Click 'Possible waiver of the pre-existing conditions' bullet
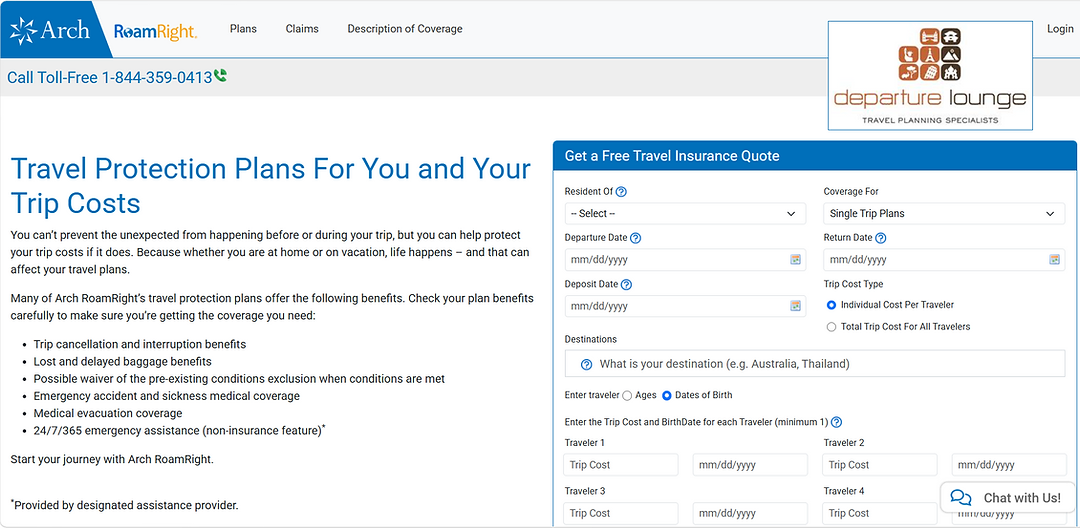Screen dimensions: 1080x529 (239, 379)
